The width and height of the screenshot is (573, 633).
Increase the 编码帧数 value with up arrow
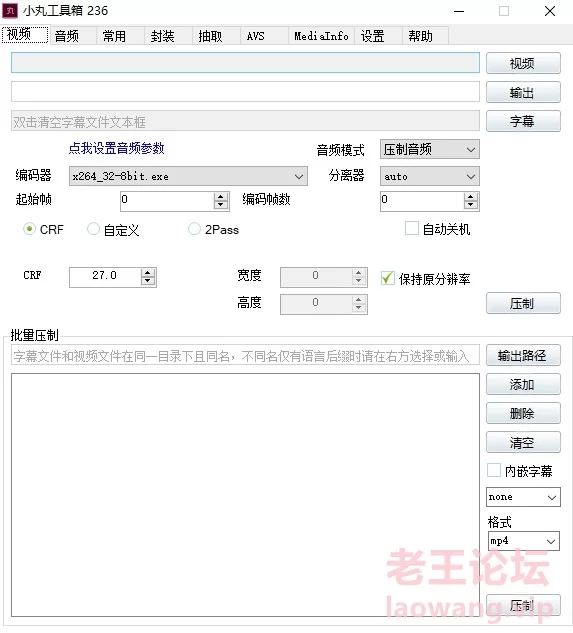pyautogui.click(x=470, y=197)
